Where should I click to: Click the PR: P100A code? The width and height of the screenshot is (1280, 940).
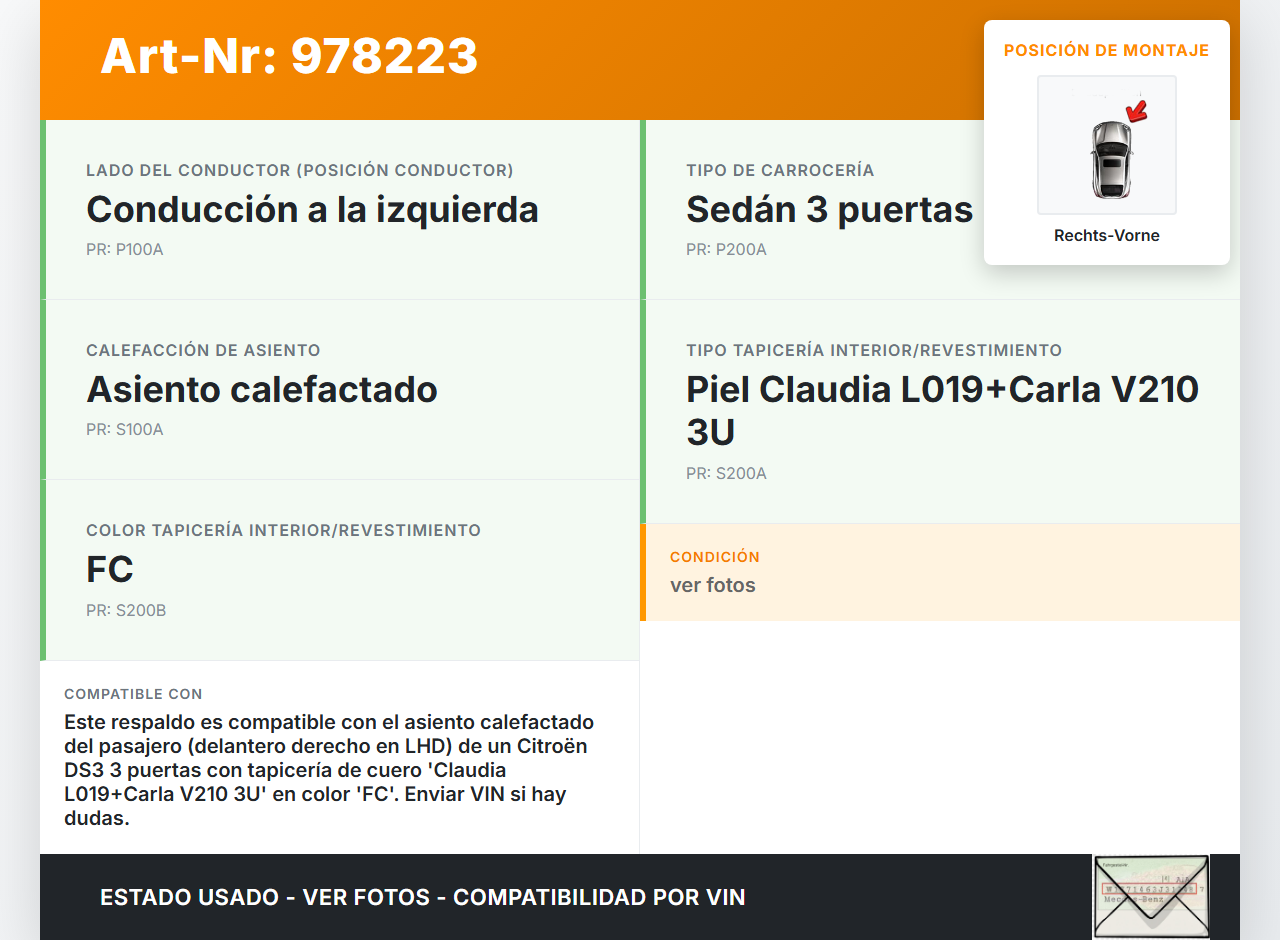tap(125, 250)
